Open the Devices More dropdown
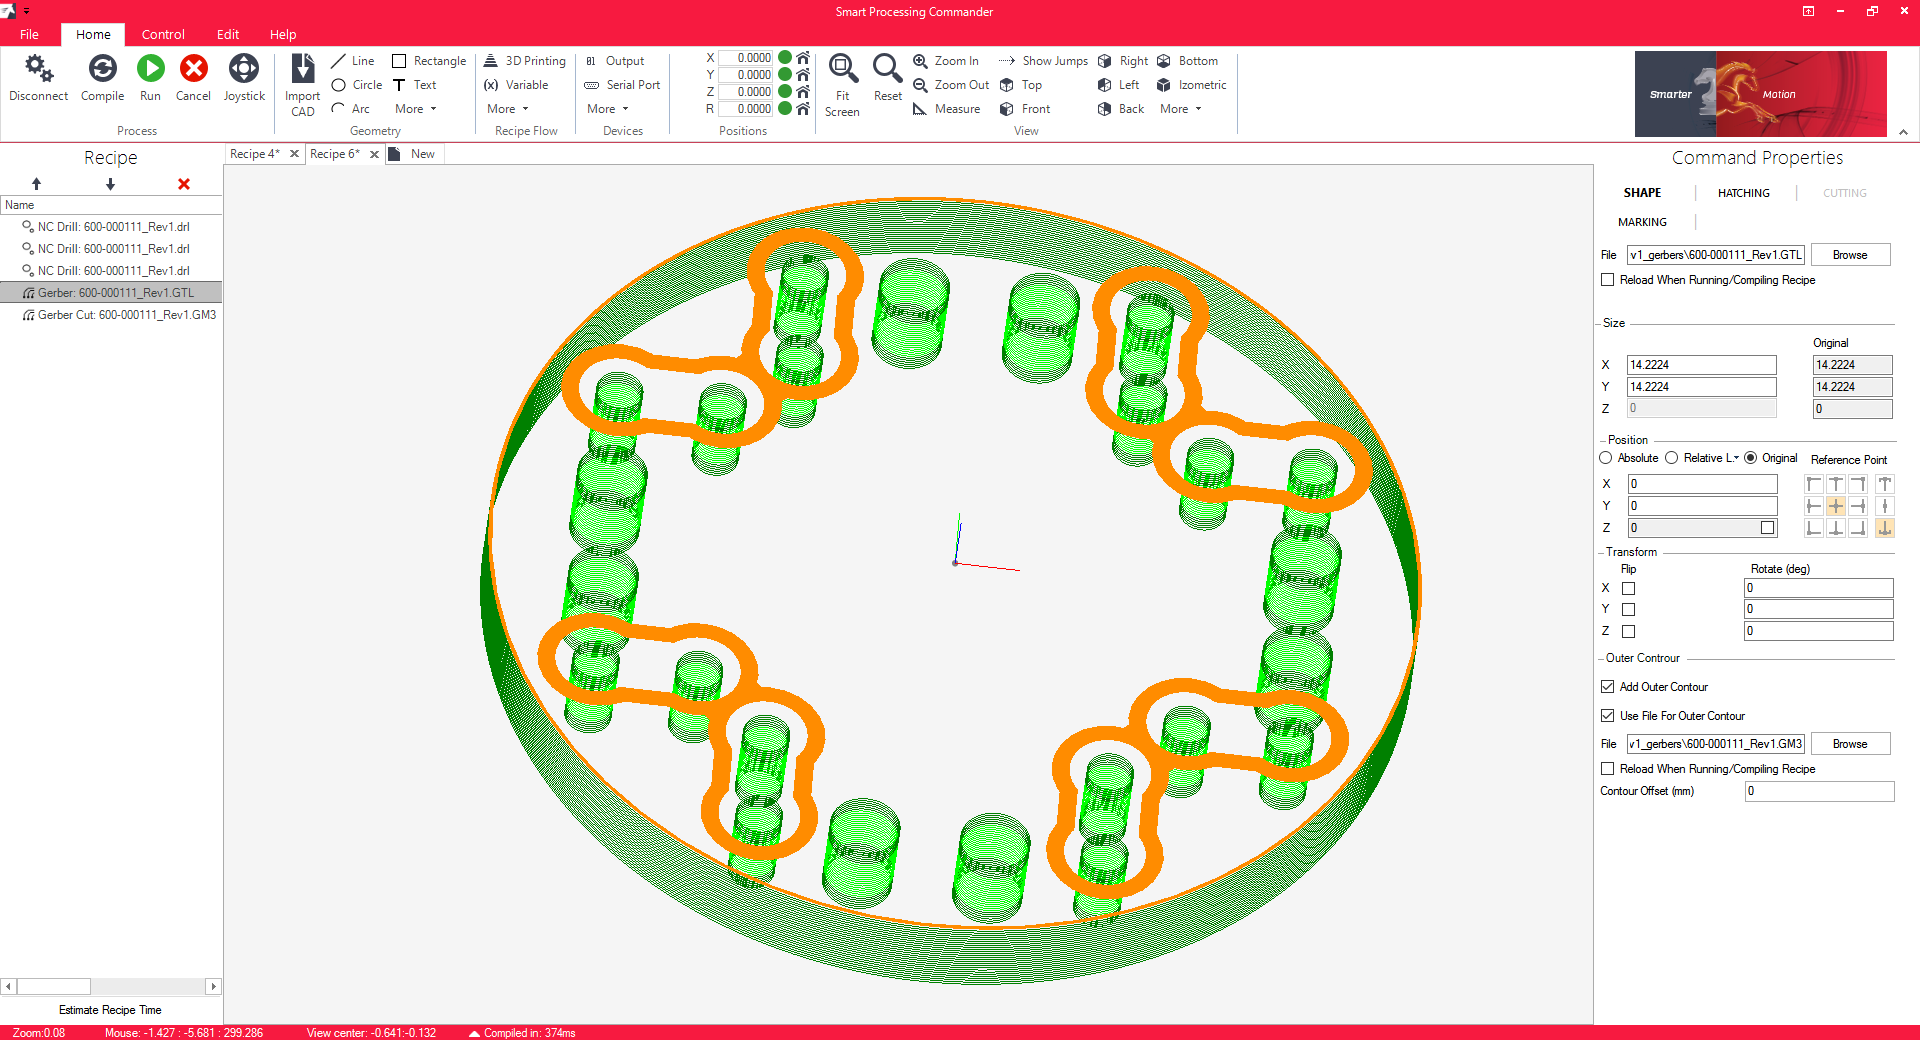This screenshot has height=1040, width=1920. click(607, 109)
